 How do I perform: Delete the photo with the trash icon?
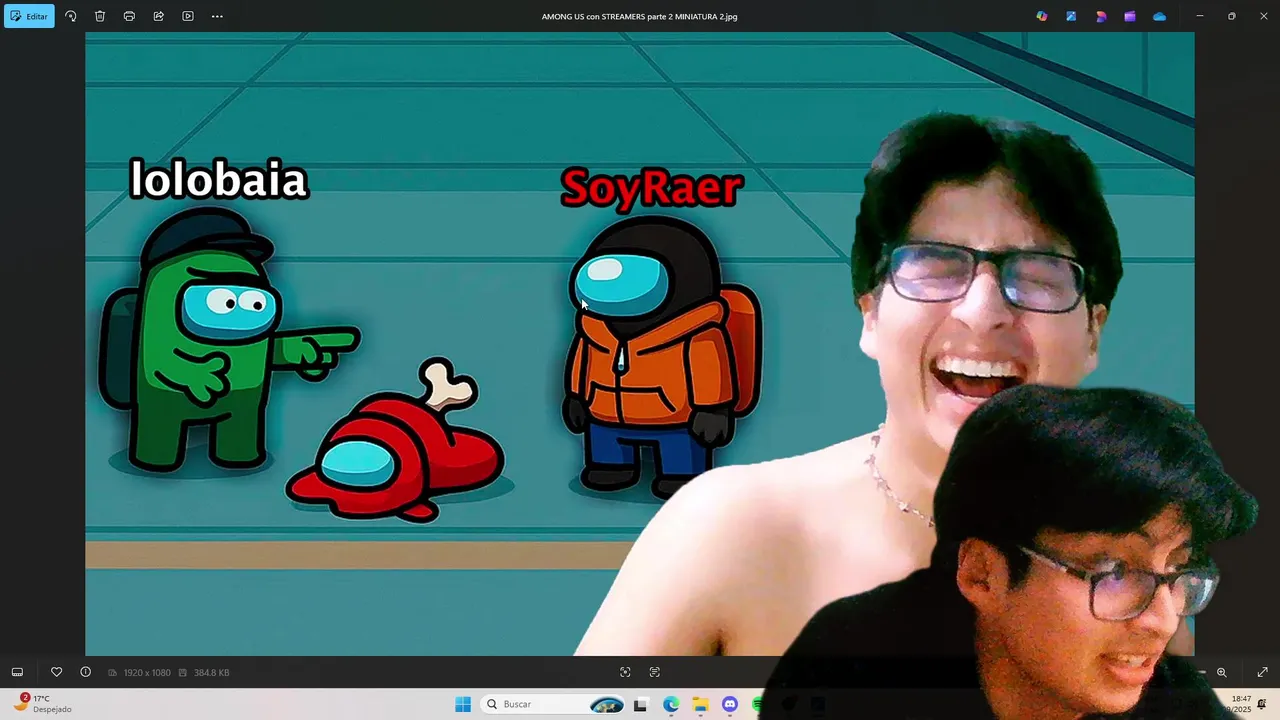[100, 16]
